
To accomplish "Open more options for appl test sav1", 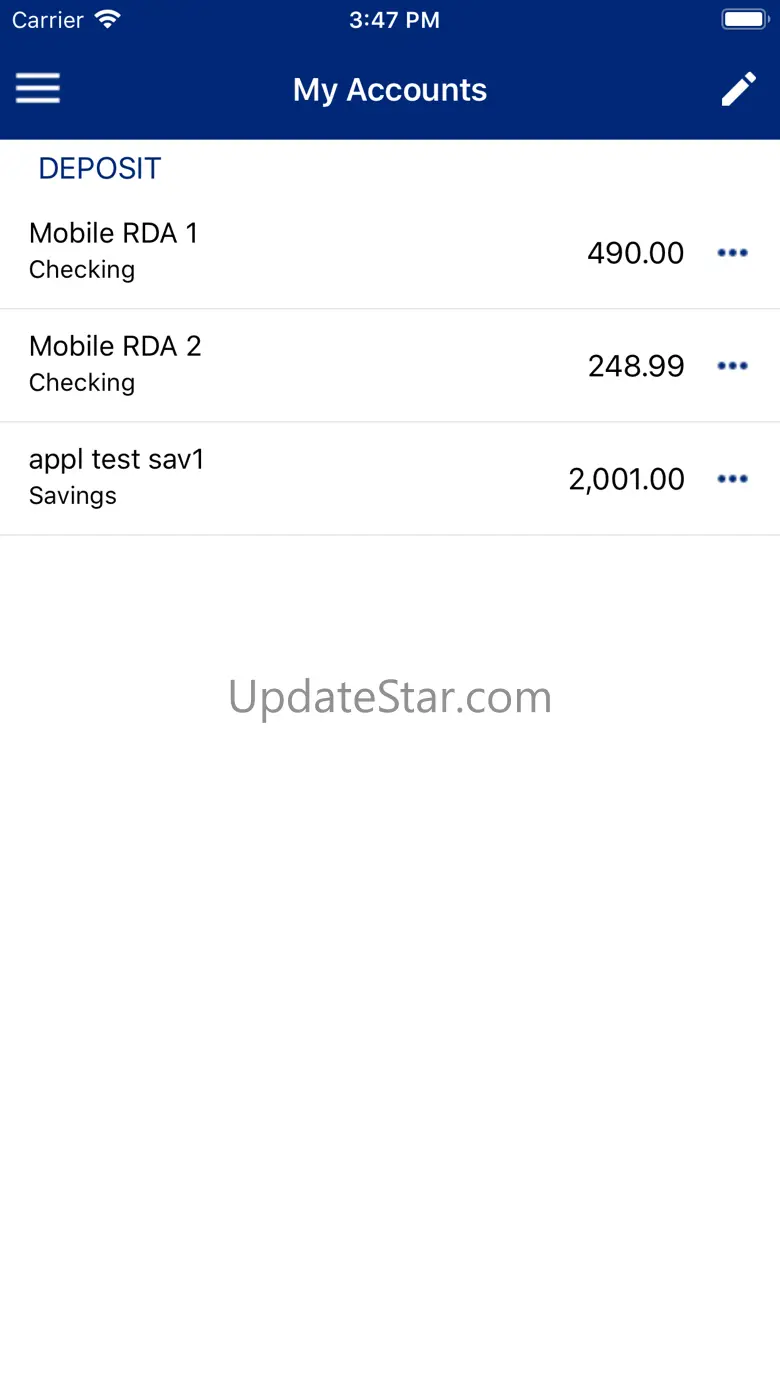I will point(732,479).
